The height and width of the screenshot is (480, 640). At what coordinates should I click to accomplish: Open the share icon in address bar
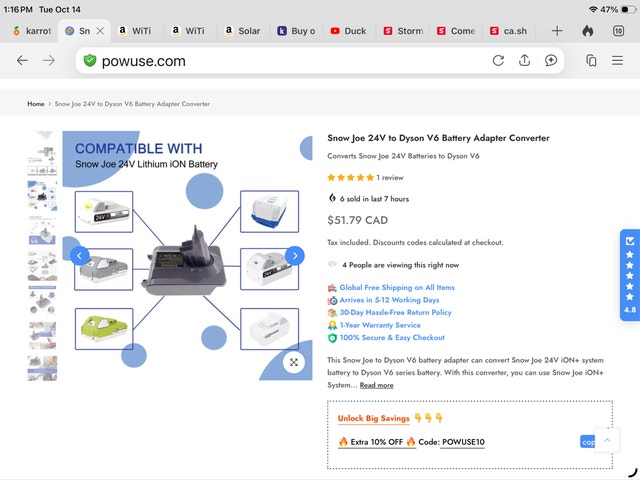524,60
